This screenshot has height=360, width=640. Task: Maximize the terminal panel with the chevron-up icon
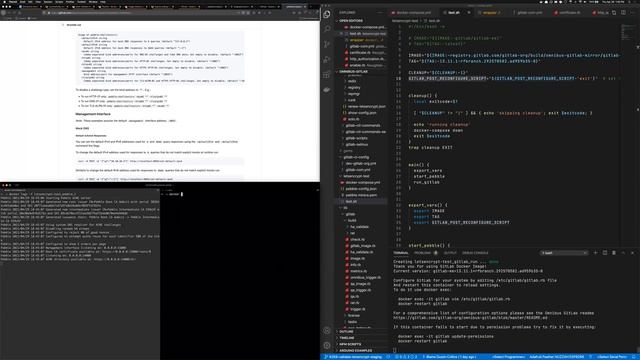pyautogui.click(x=623, y=253)
